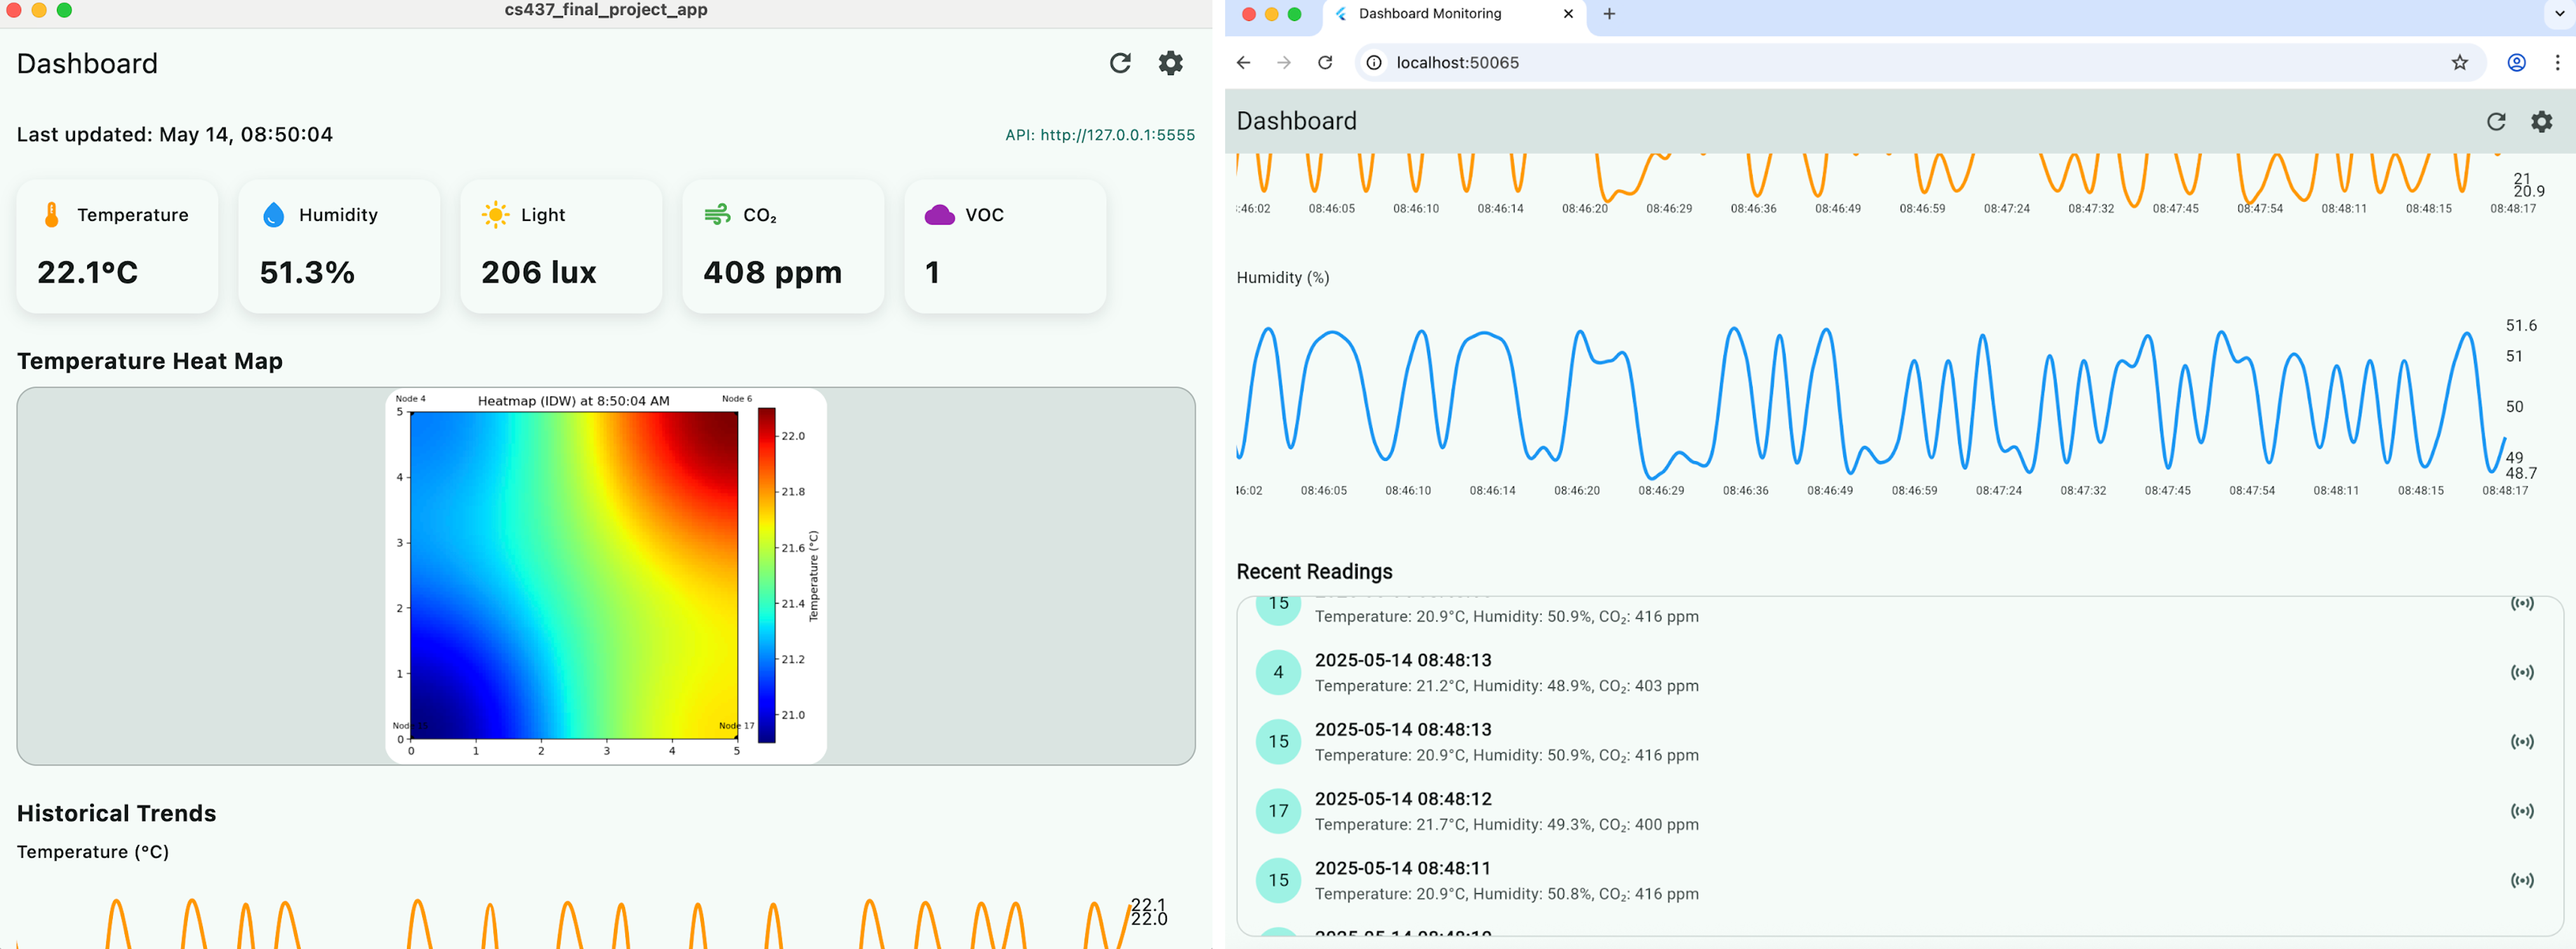Select the Dashboard Monitoring tab
This screenshot has height=949, width=2576.
point(1430,14)
